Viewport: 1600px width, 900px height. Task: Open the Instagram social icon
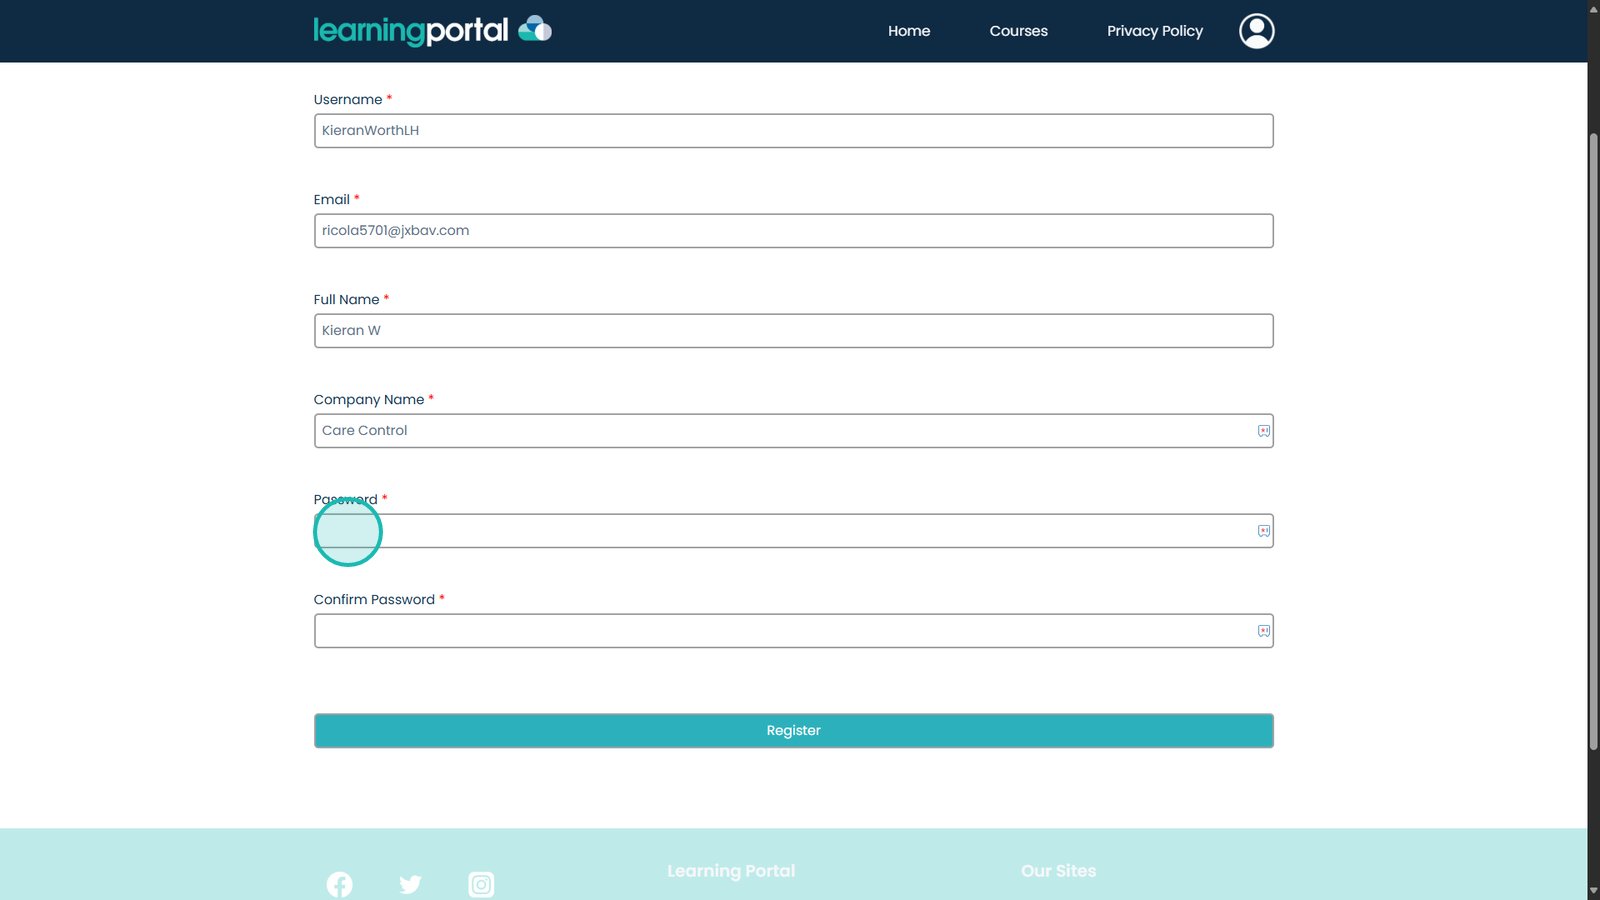coord(481,884)
